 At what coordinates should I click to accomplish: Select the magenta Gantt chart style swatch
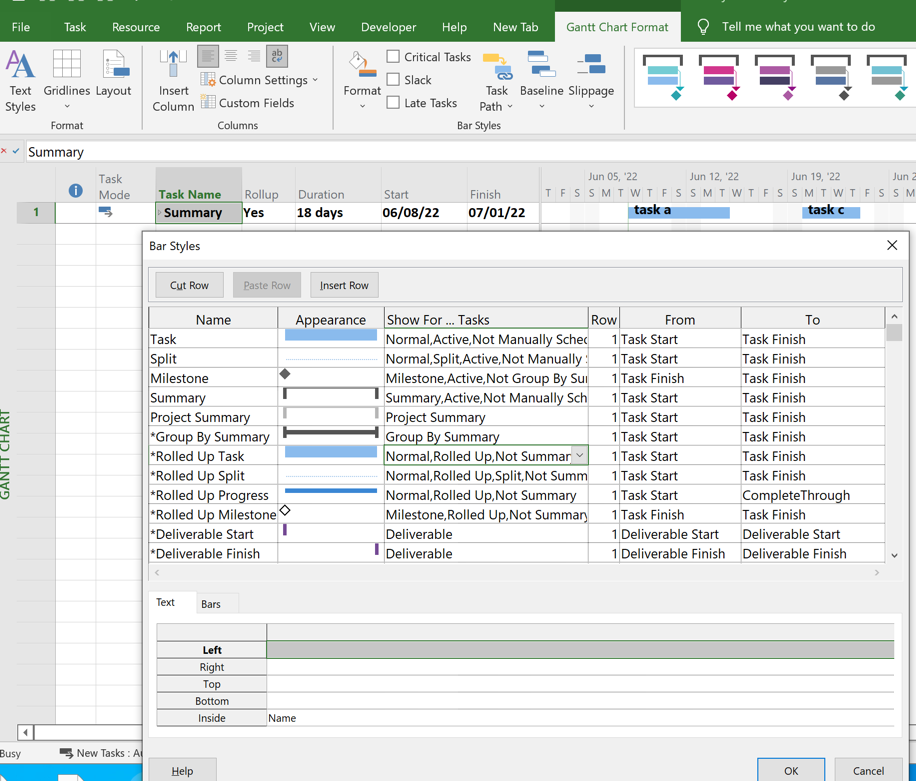719,77
